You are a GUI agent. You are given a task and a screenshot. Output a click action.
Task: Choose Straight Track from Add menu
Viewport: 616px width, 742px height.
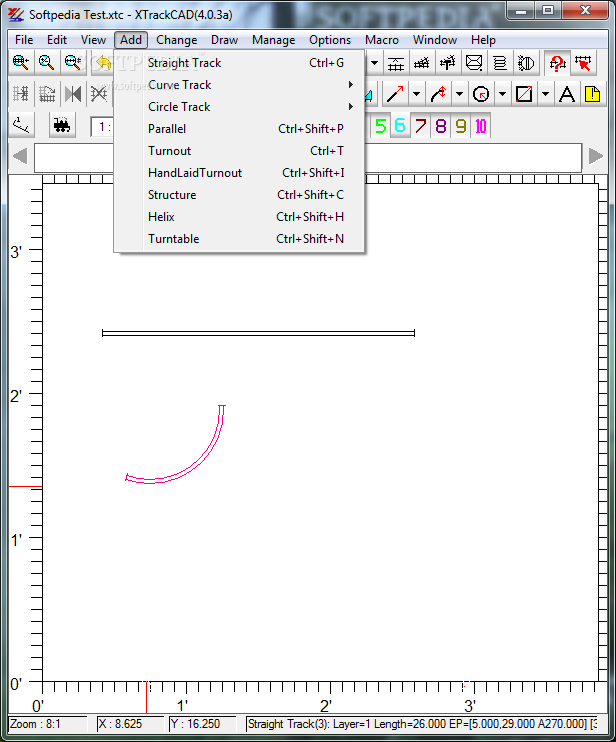(239, 63)
